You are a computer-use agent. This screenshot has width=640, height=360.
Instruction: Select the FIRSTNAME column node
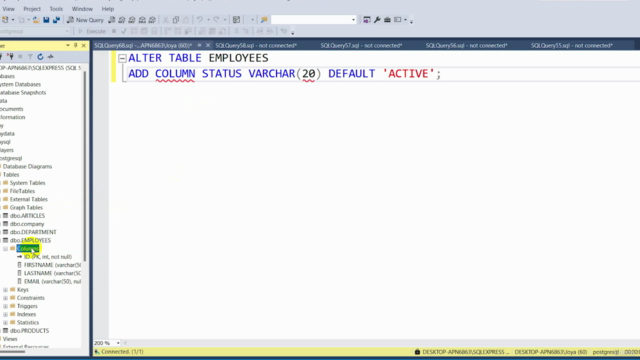pos(52,265)
